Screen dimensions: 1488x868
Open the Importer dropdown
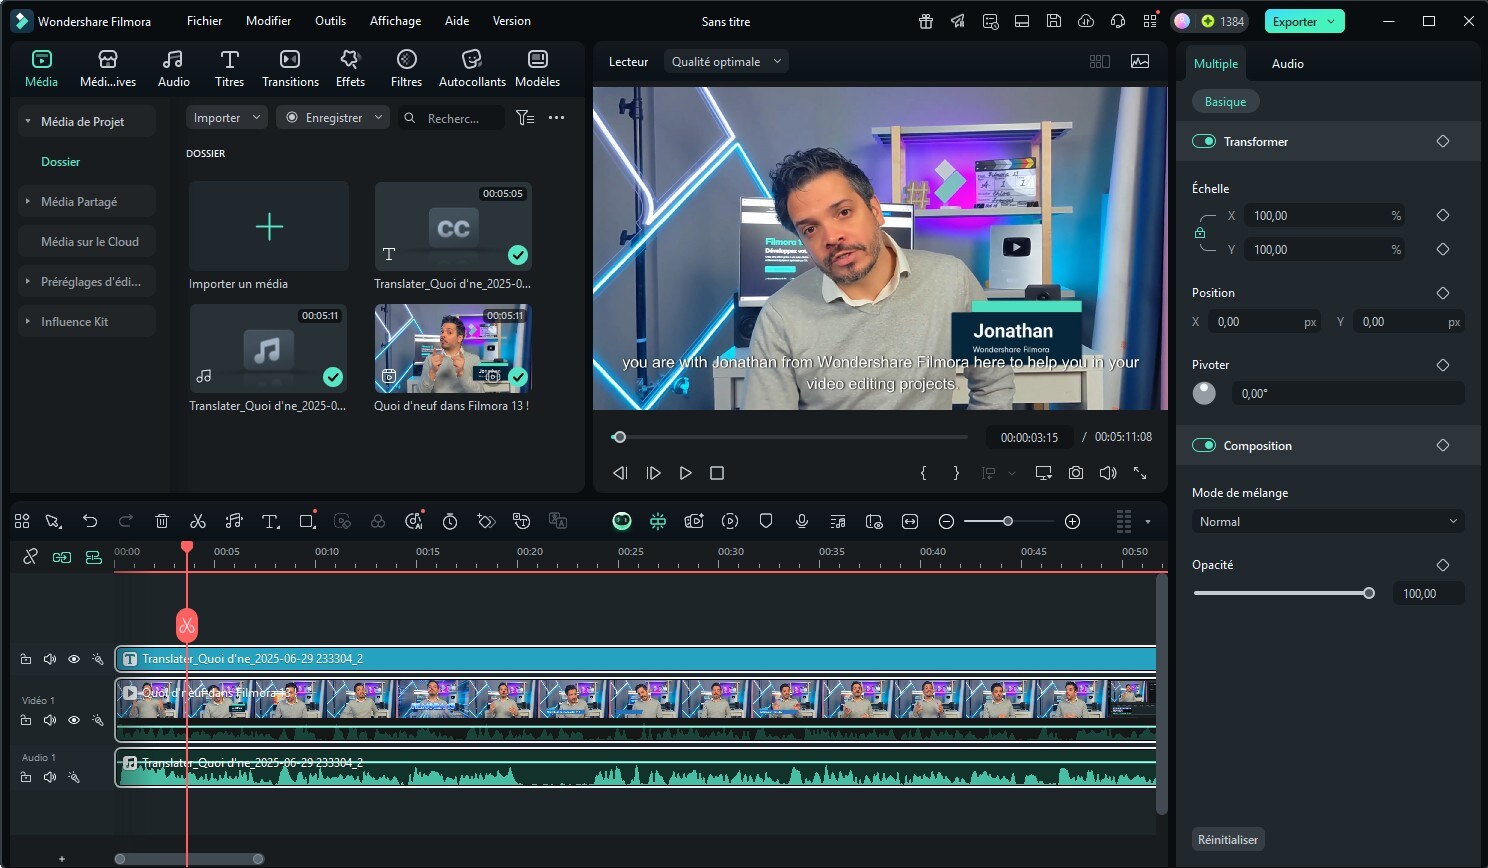click(x=227, y=118)
